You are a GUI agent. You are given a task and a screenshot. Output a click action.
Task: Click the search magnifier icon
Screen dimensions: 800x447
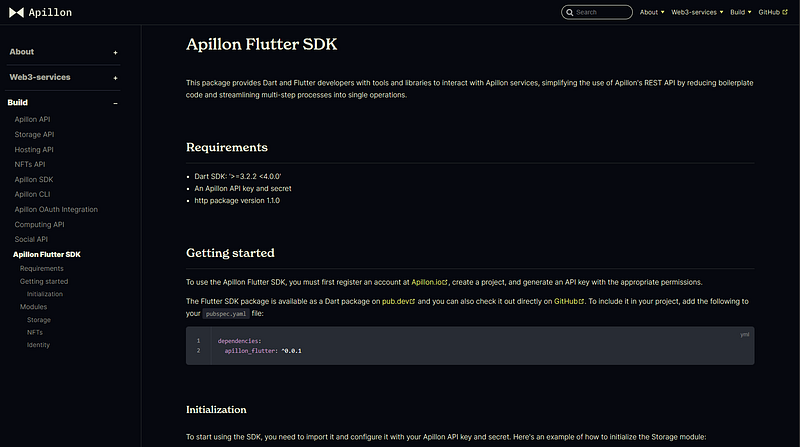569,12
